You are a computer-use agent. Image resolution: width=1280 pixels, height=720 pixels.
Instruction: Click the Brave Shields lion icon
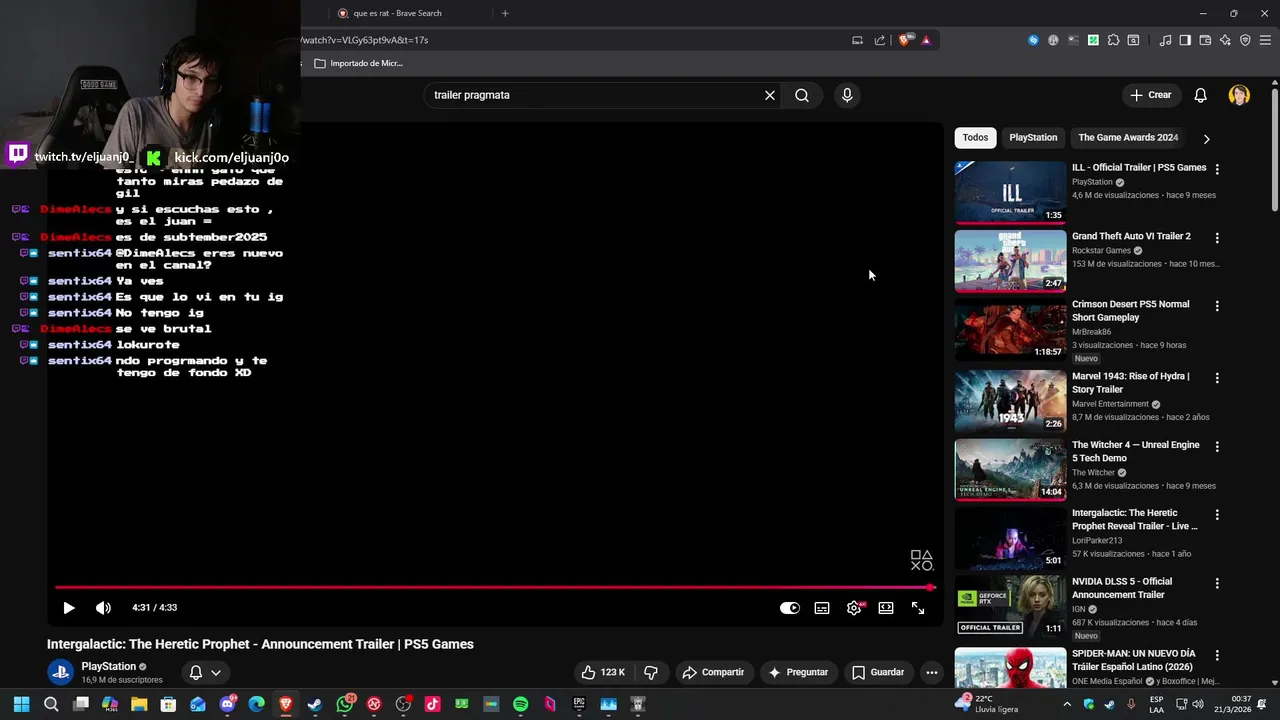tap(905, 40)
